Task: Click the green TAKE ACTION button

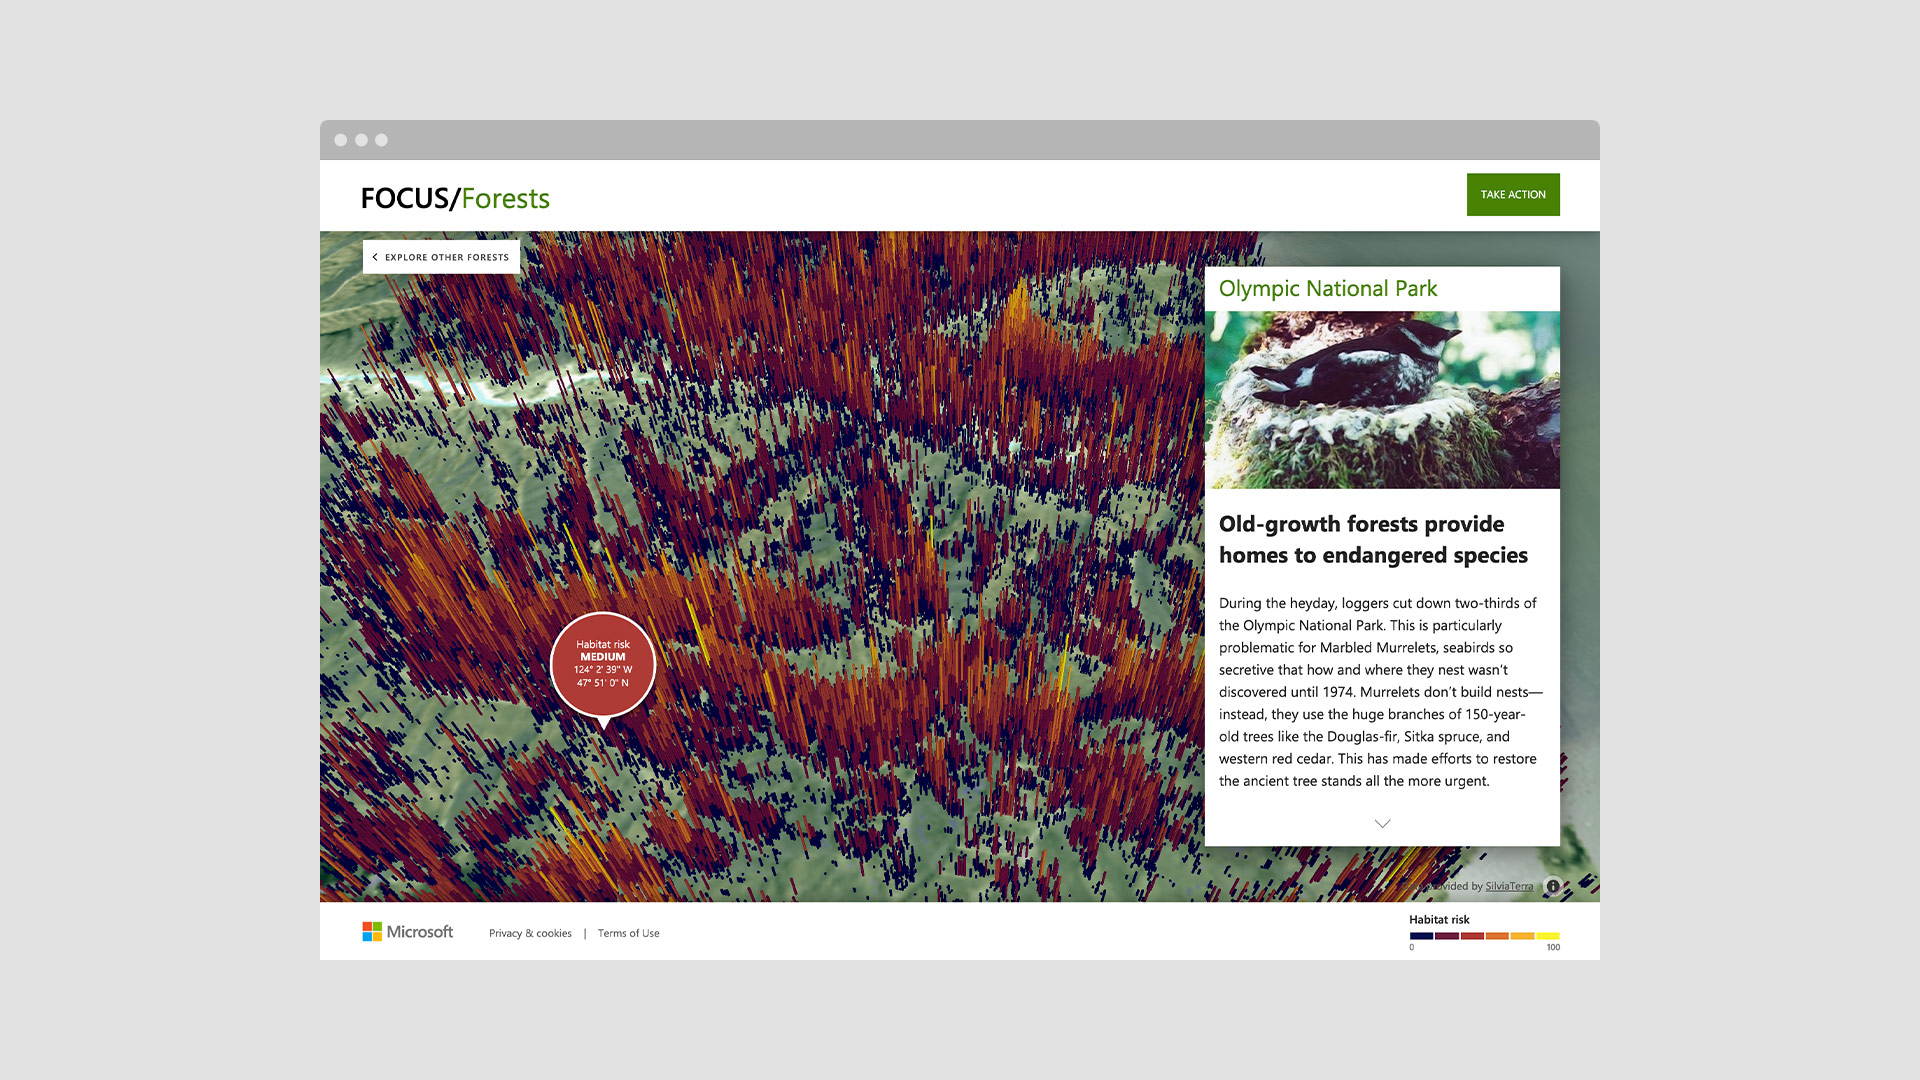Action: pyautogui.click(x=1513, y=195)
